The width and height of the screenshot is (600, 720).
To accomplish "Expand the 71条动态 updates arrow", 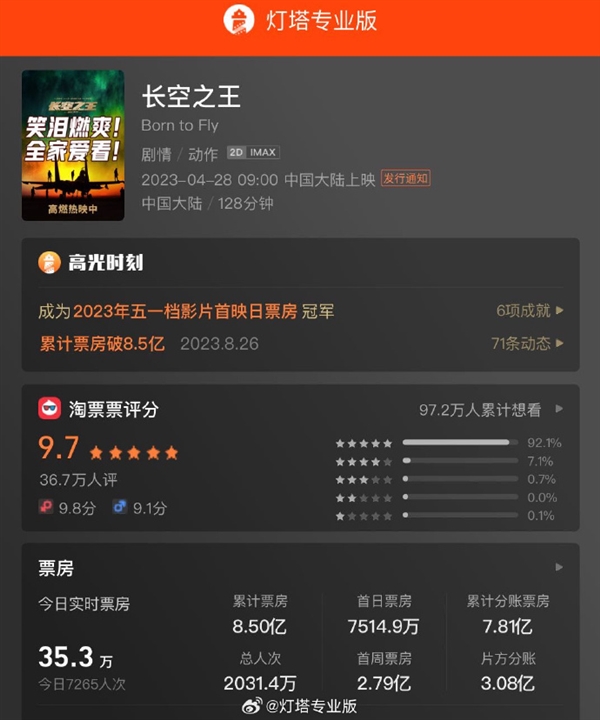I will coord(560,343).
